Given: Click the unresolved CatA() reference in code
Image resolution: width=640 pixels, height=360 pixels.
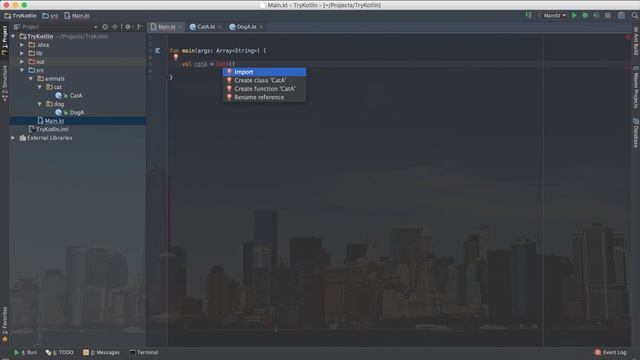Looking at the screenshot, I should pyautogui.click(x=225, y=64).
